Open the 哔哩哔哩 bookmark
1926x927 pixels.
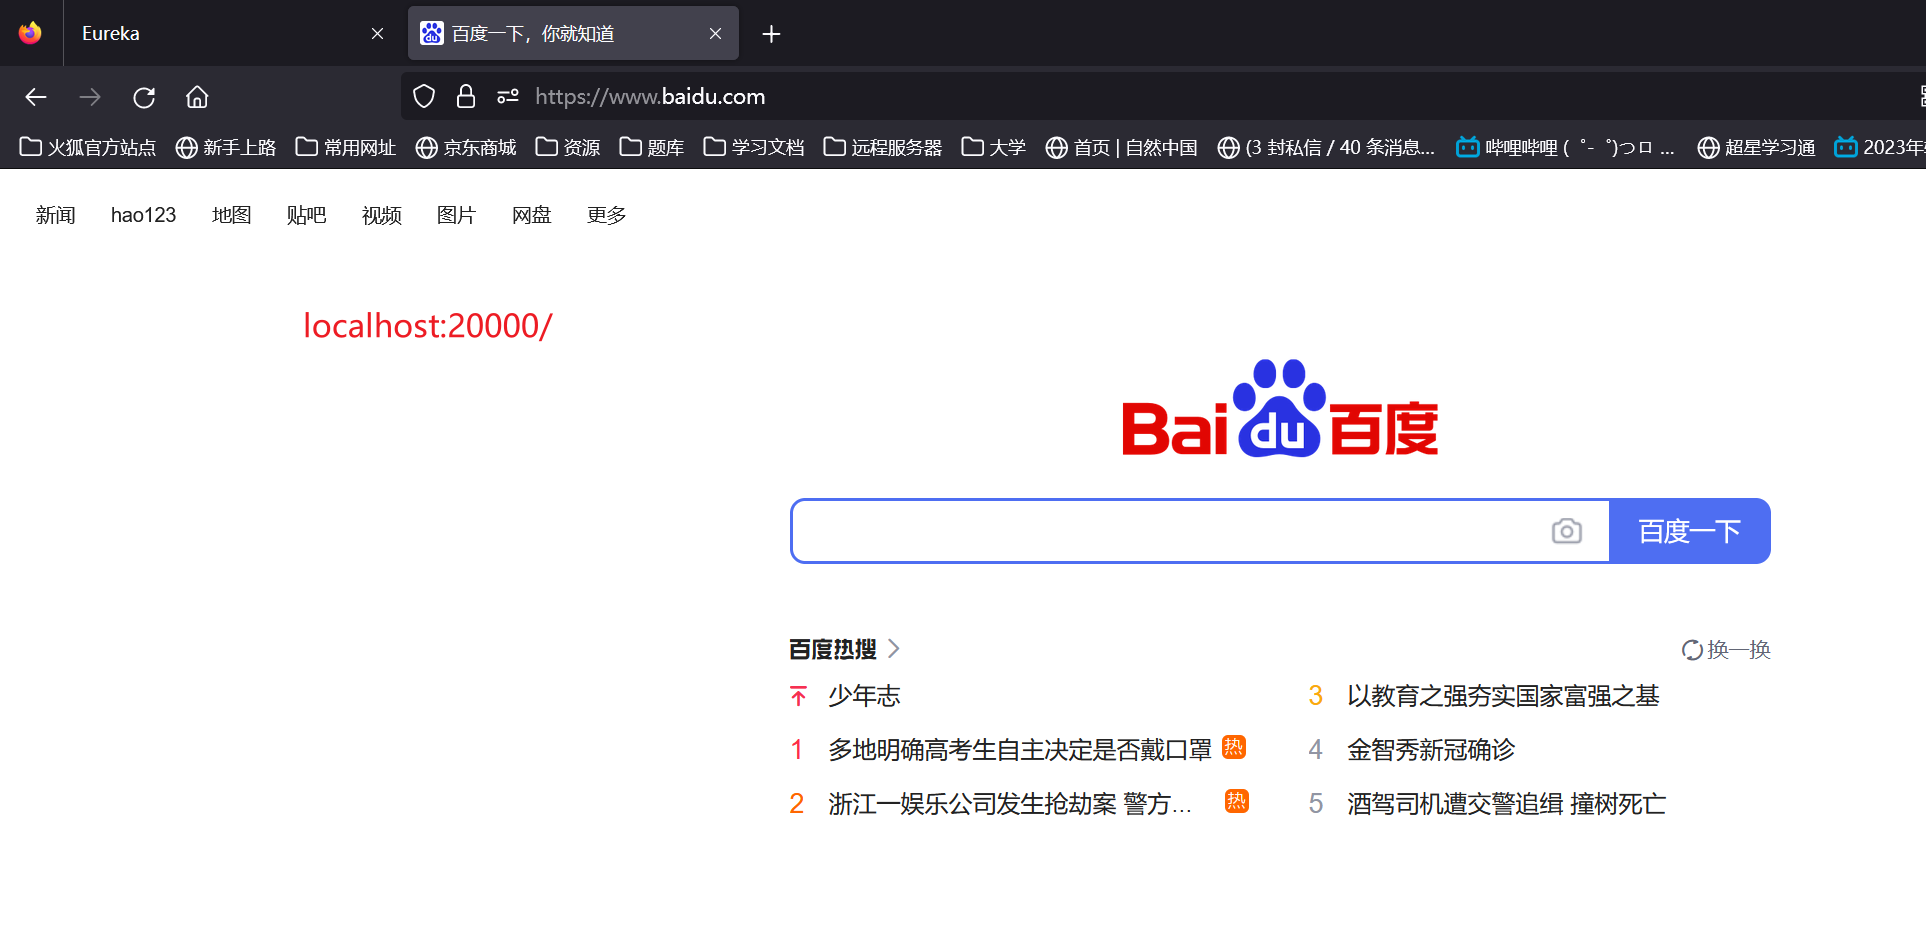(x=1565, y=147)
